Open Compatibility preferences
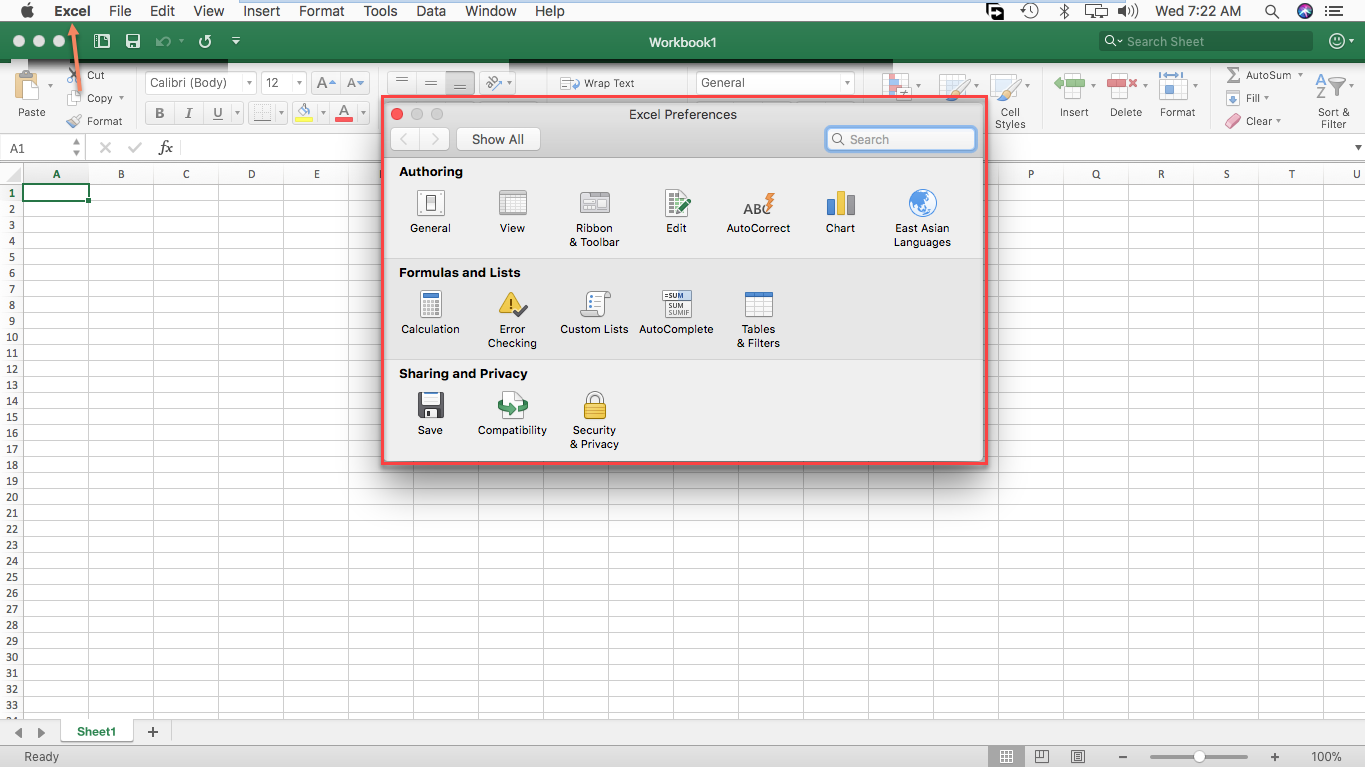This screenshot has height=767, width=1365. pos(512,414)
